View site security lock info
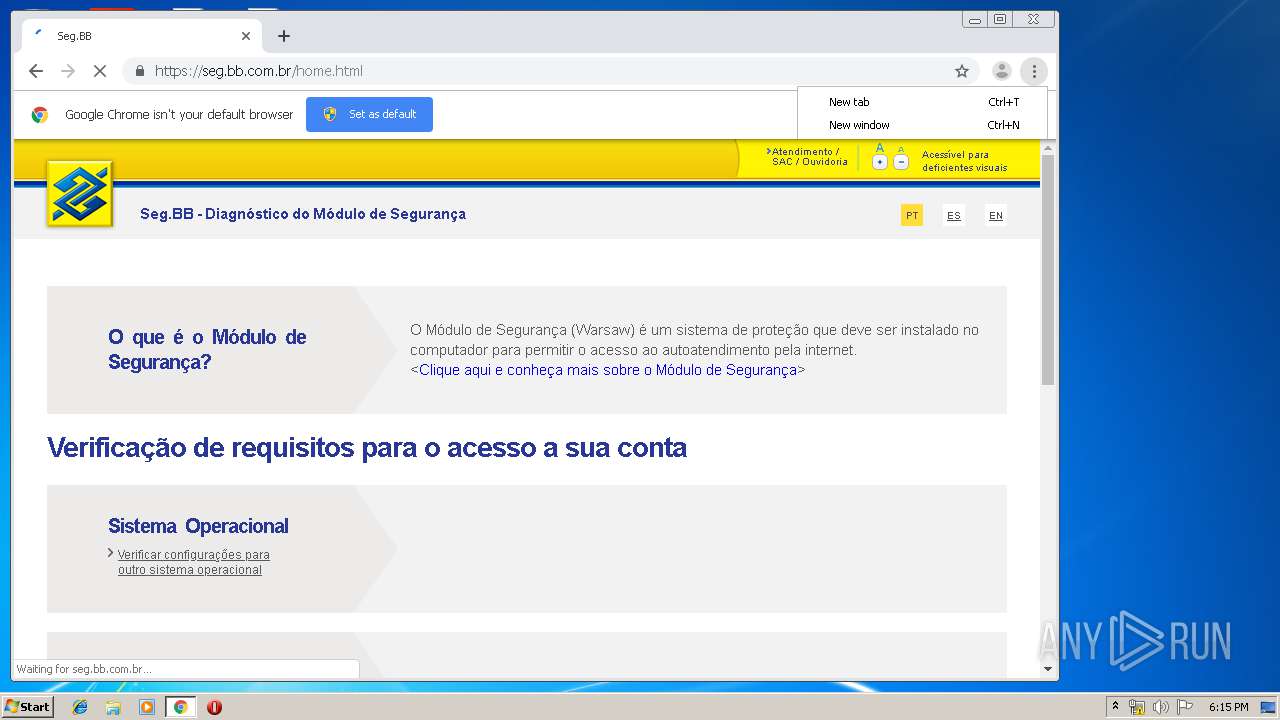This screenshot has width=1280, height=720. [140, 71]
